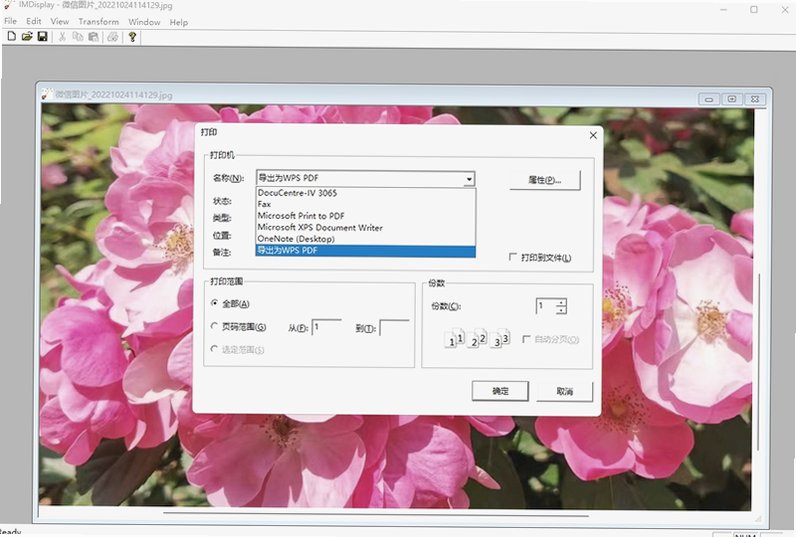This screenshot has width=796, height=537.
Task: Click the Paste toolbar icon
Action: [93, 37]
